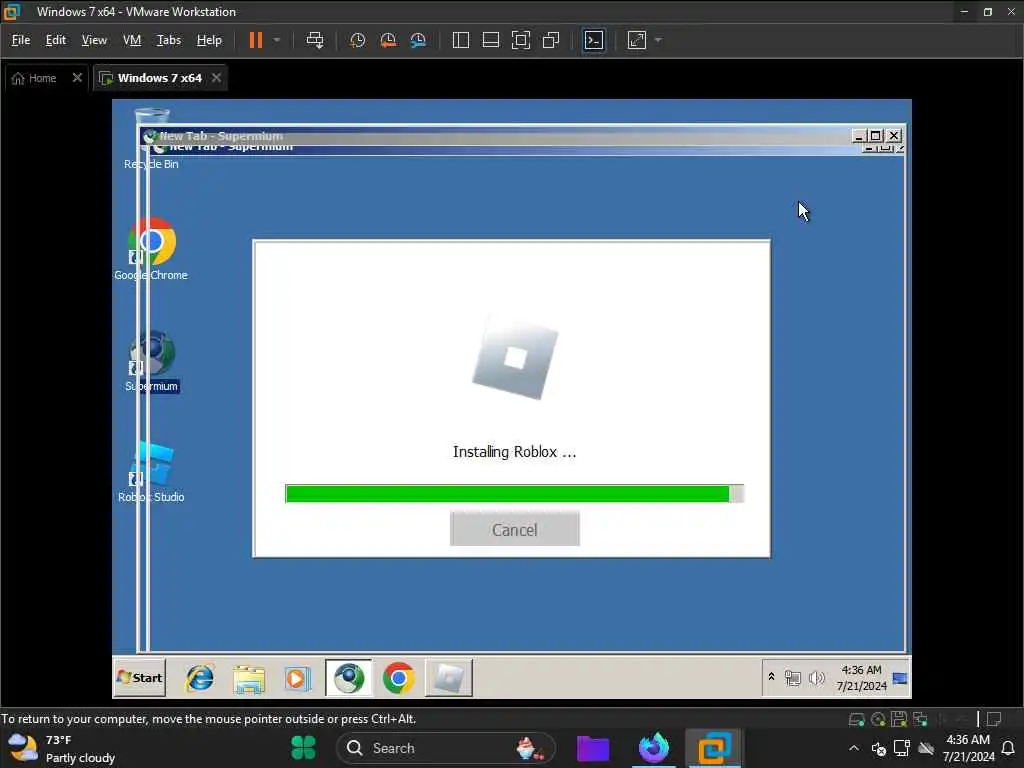Show hidden icons in guest tray
The image size is (1024, 768).
(x=771, y=677)
